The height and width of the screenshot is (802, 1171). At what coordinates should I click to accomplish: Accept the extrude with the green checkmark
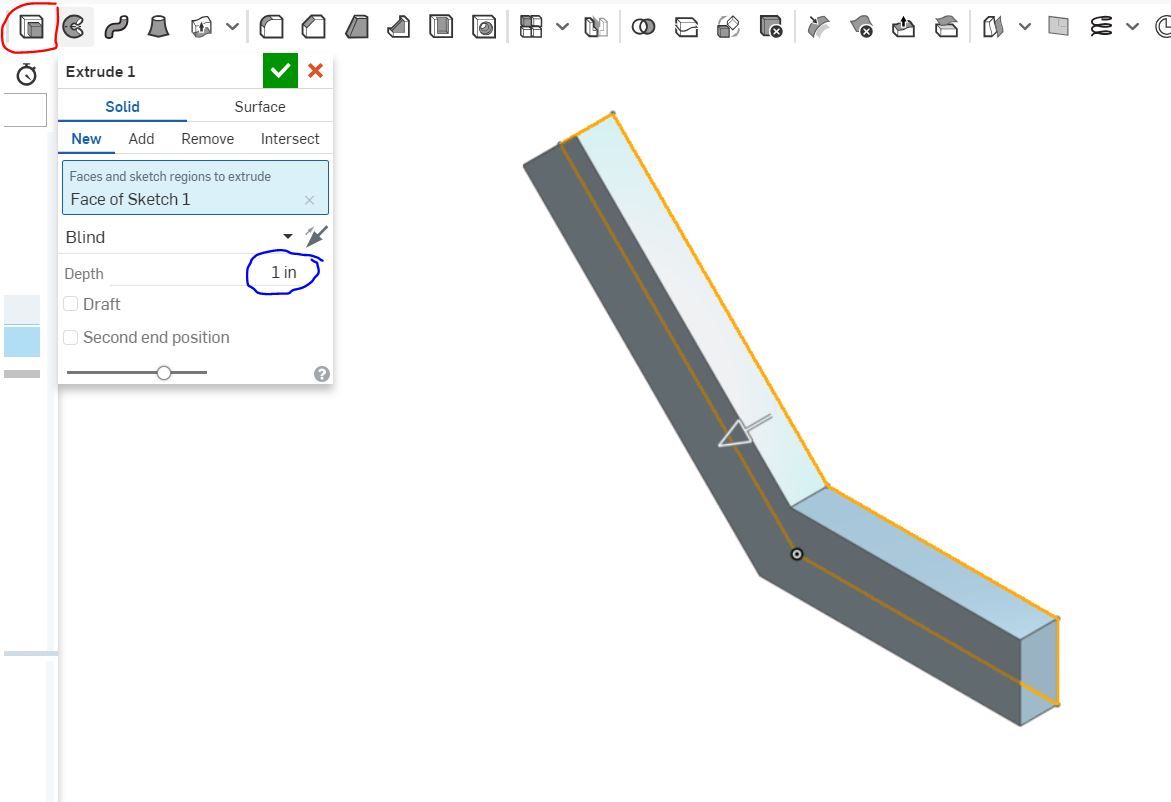(x=280, y=70)
